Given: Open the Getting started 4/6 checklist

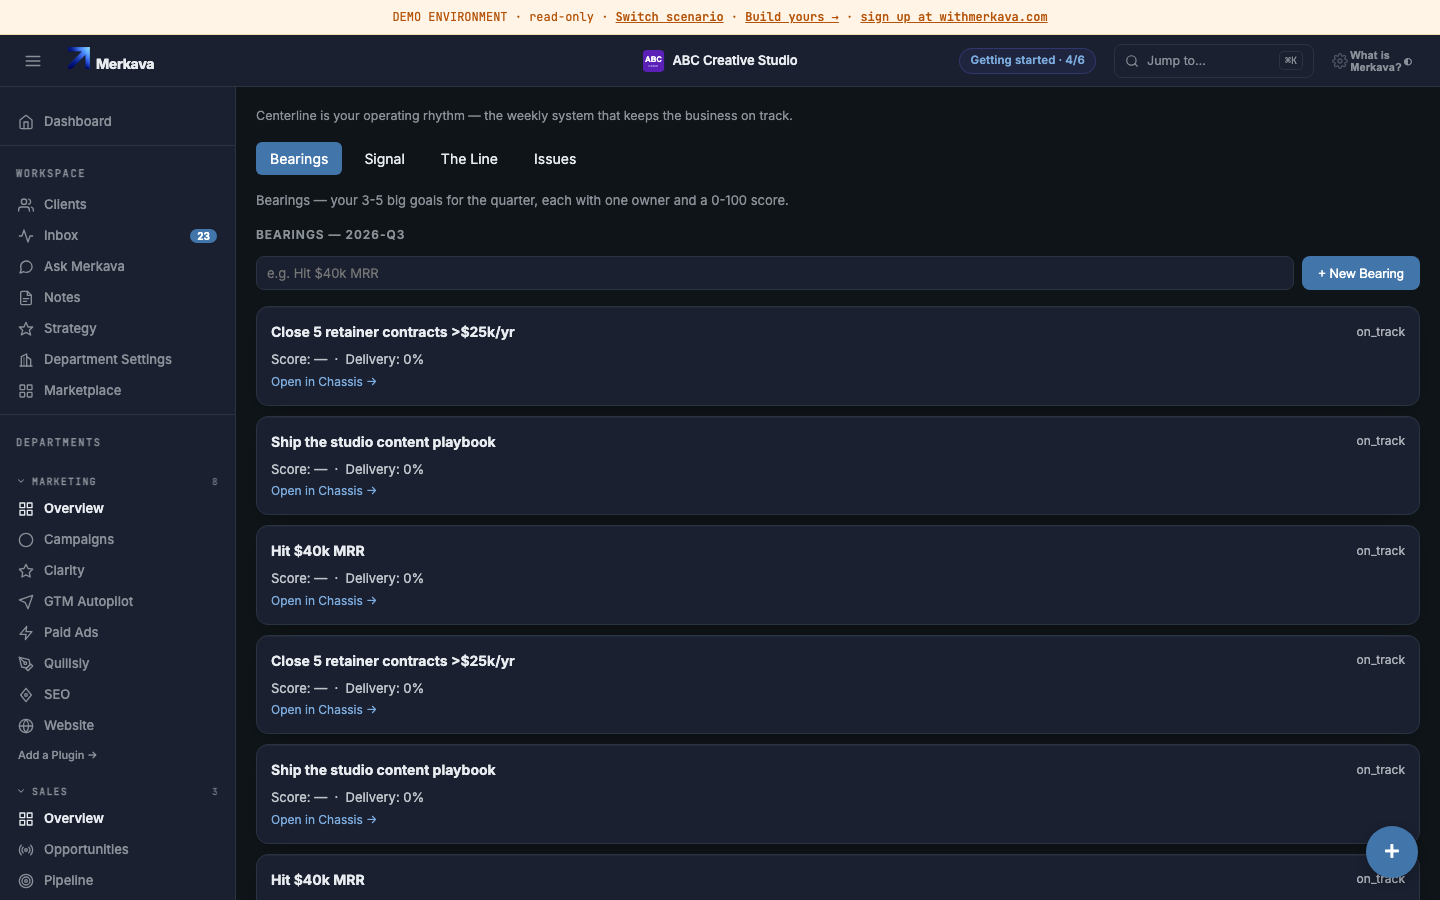Looking at the screenshot, I should tap(1027, 61).
